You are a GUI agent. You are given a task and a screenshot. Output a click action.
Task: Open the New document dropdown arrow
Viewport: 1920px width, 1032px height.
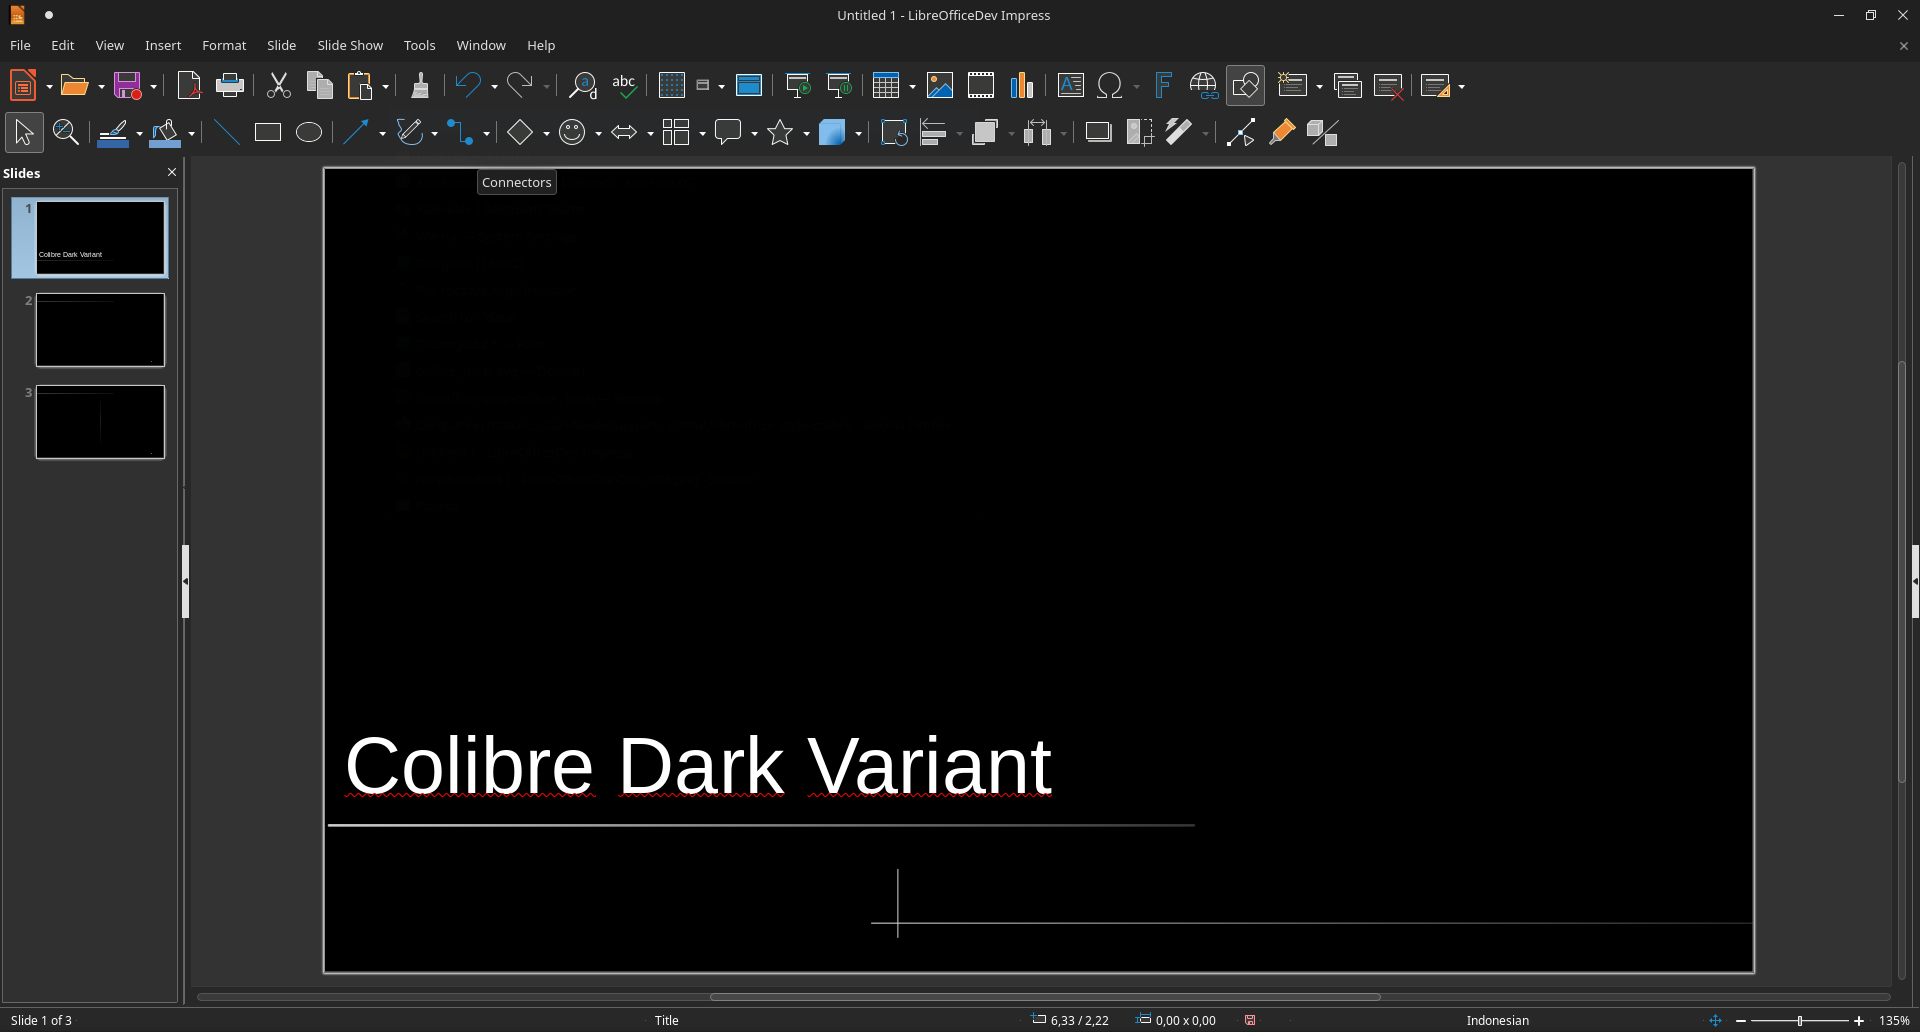pos(49,87)
